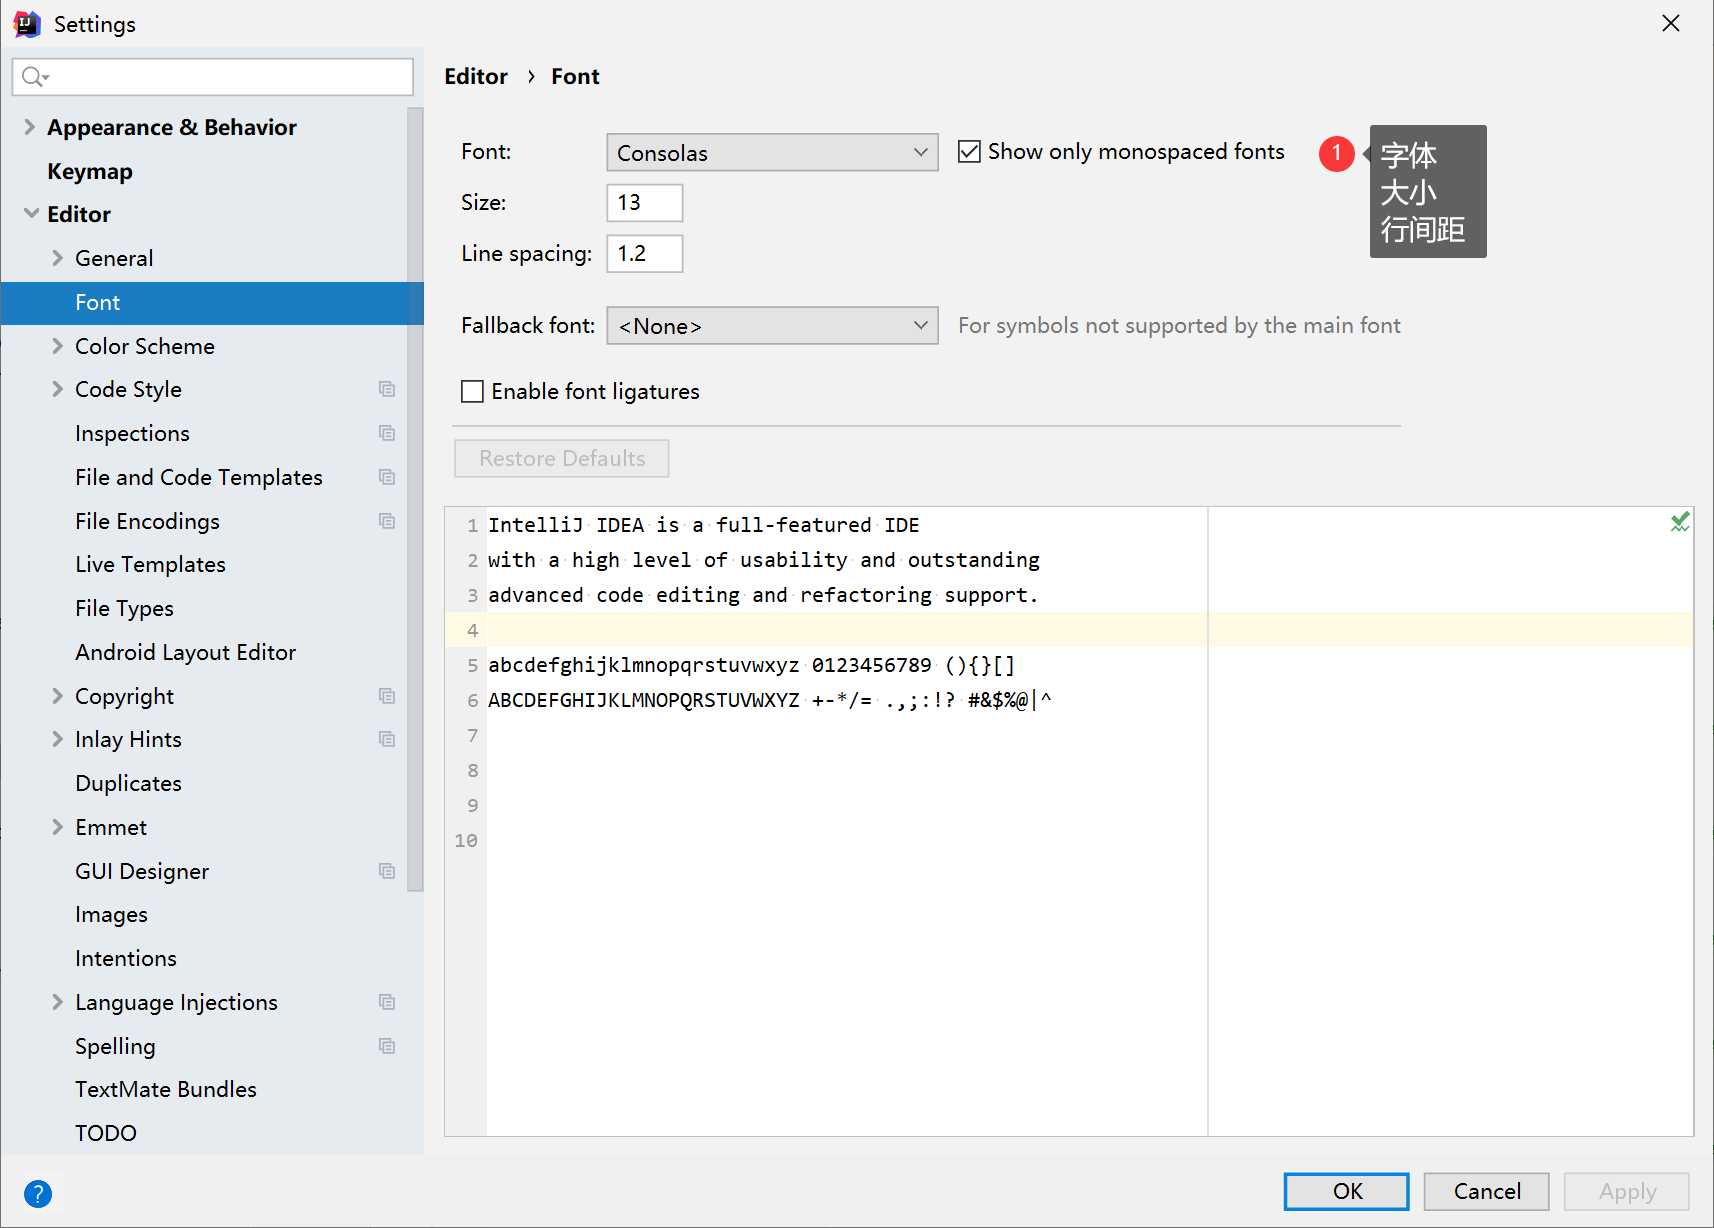Expand the General tree node

click(x=57, y=258)
